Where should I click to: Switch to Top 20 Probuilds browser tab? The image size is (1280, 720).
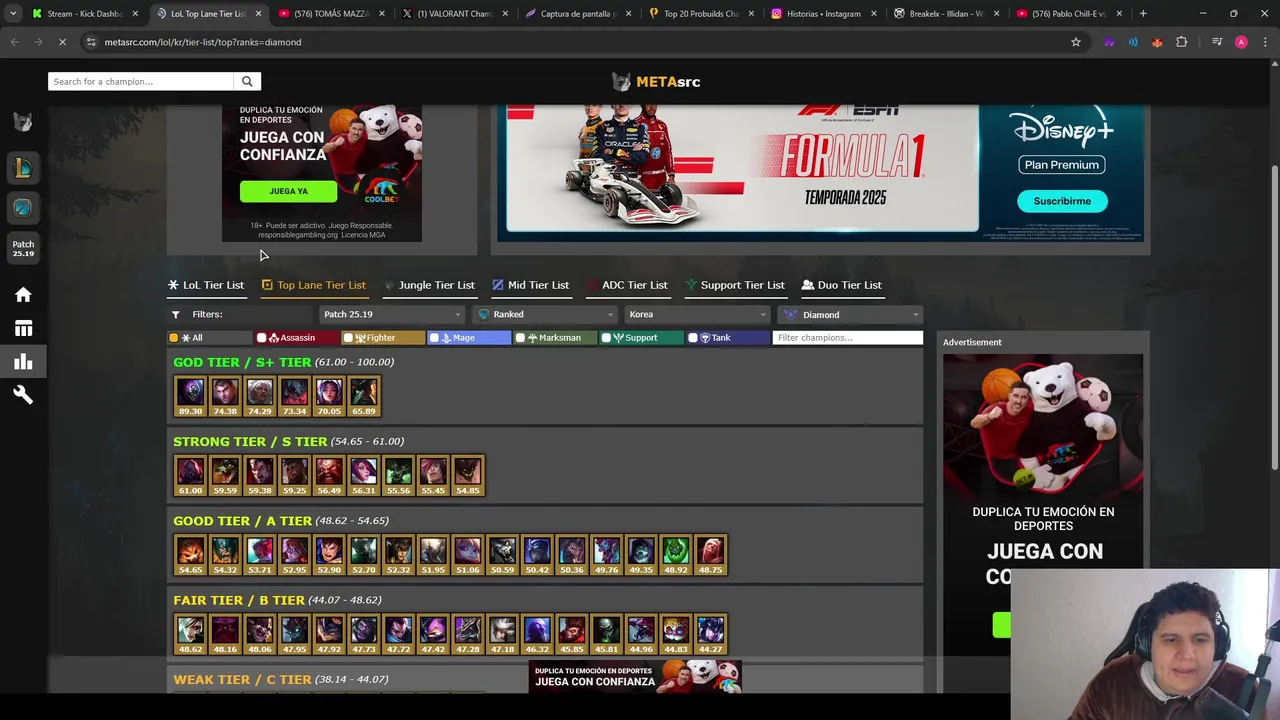click(x=702, y=14)
